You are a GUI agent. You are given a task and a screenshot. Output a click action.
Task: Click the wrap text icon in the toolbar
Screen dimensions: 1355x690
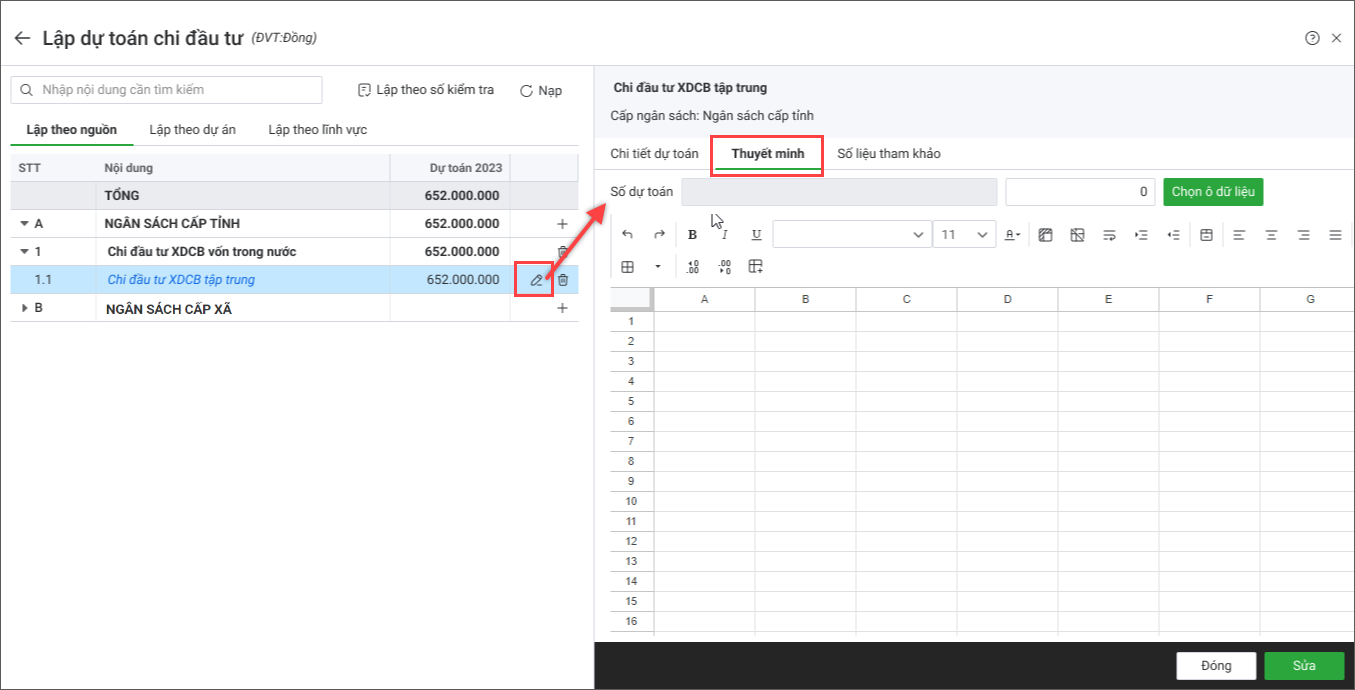click(1109, 235)
